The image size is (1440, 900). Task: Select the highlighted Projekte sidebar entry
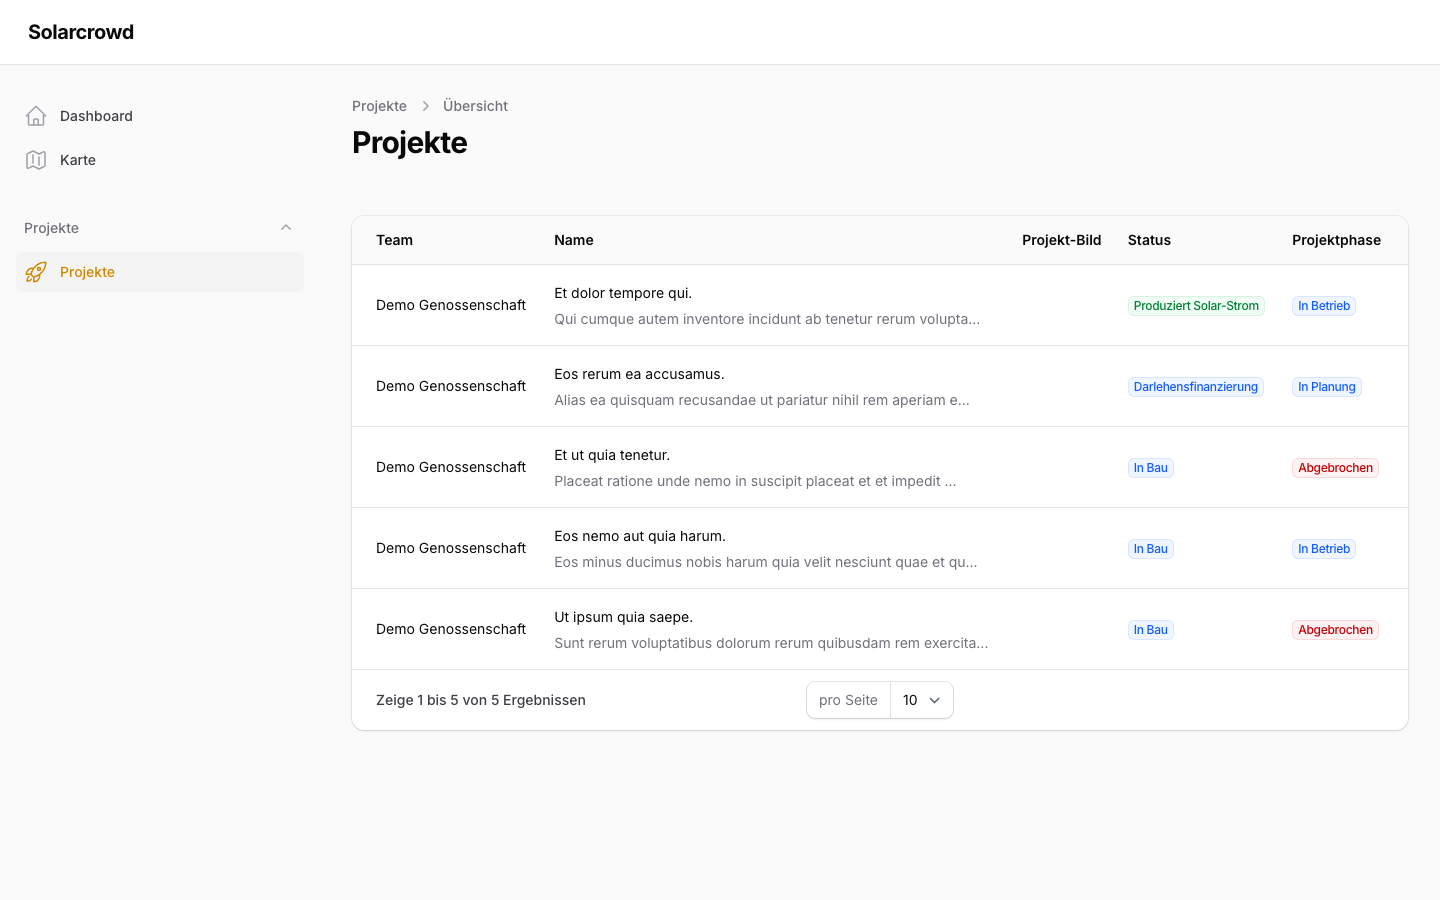(x=87, y=271)
